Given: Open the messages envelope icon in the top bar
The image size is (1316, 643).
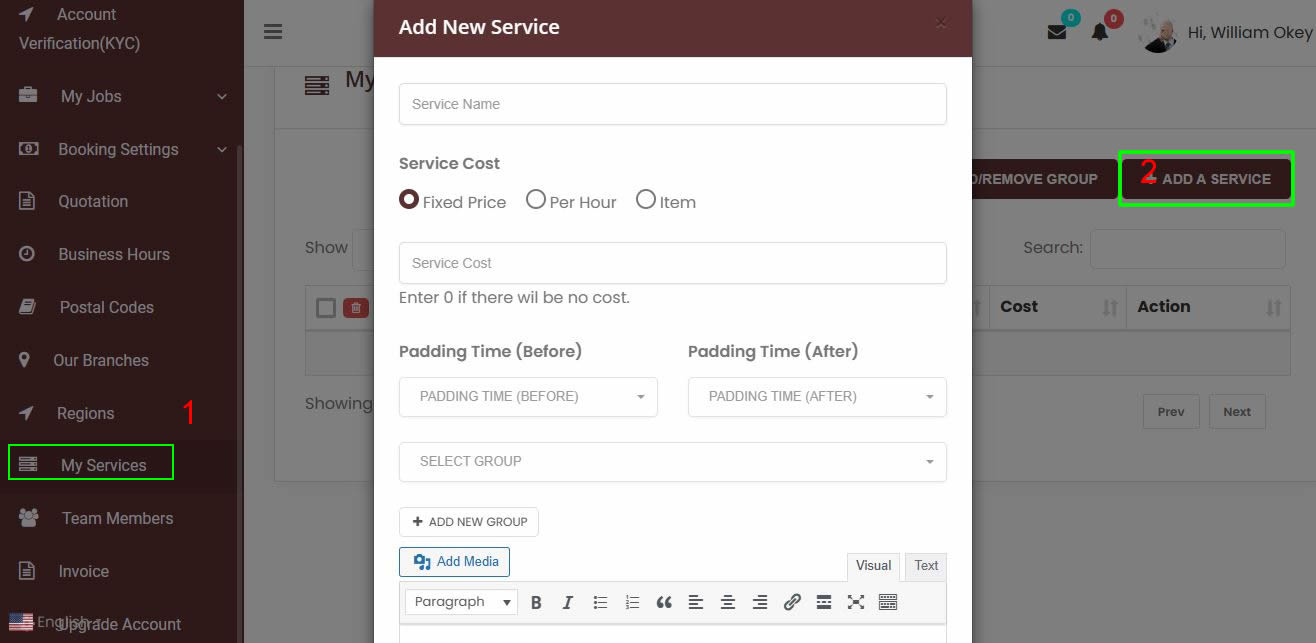Looking at the screenshot, I should click(x=1056, y=31).
